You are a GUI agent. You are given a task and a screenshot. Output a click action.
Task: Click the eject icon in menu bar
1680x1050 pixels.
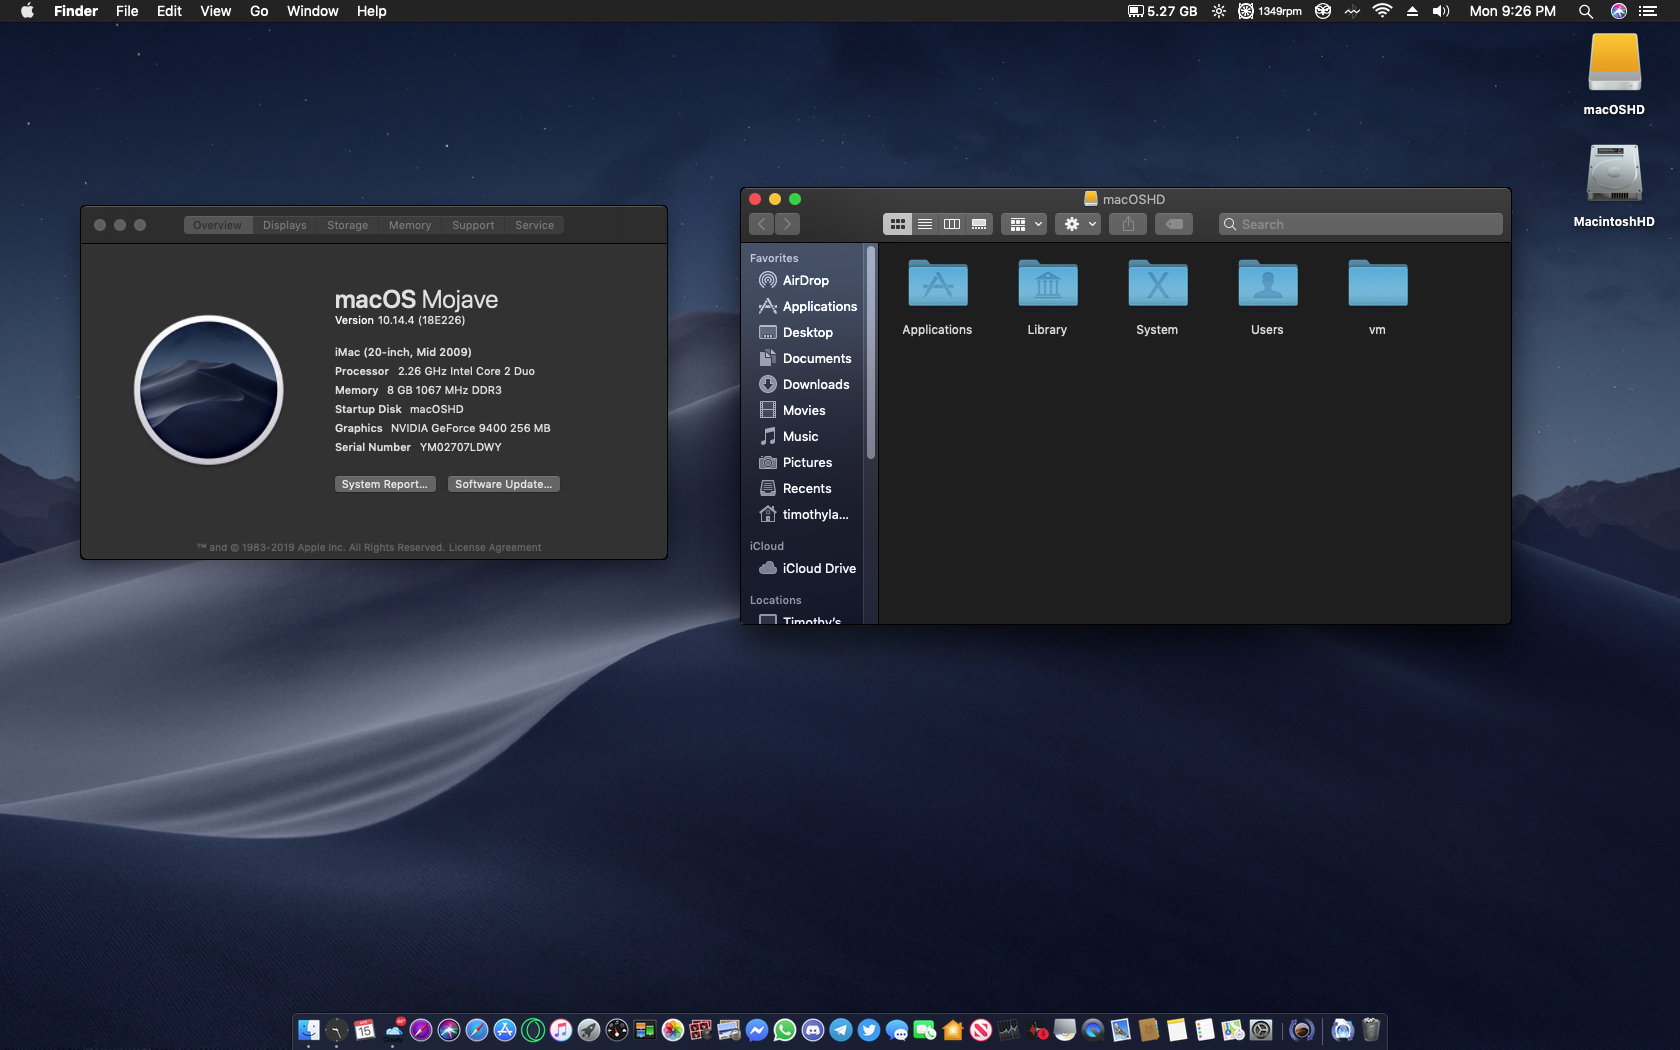1412,11
